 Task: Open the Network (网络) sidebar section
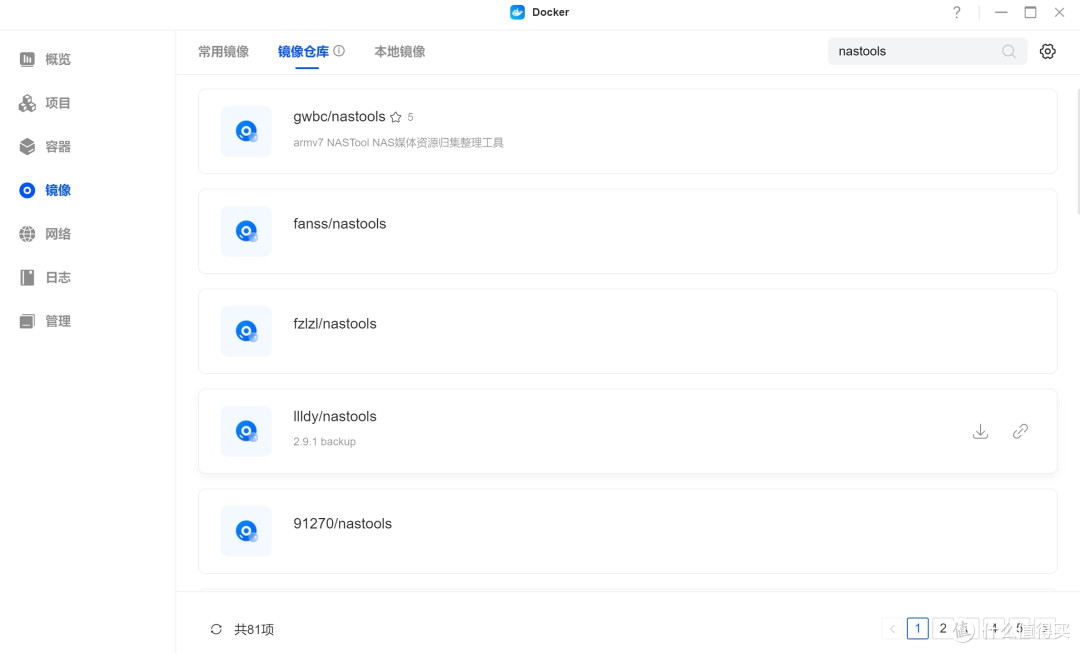45,234
